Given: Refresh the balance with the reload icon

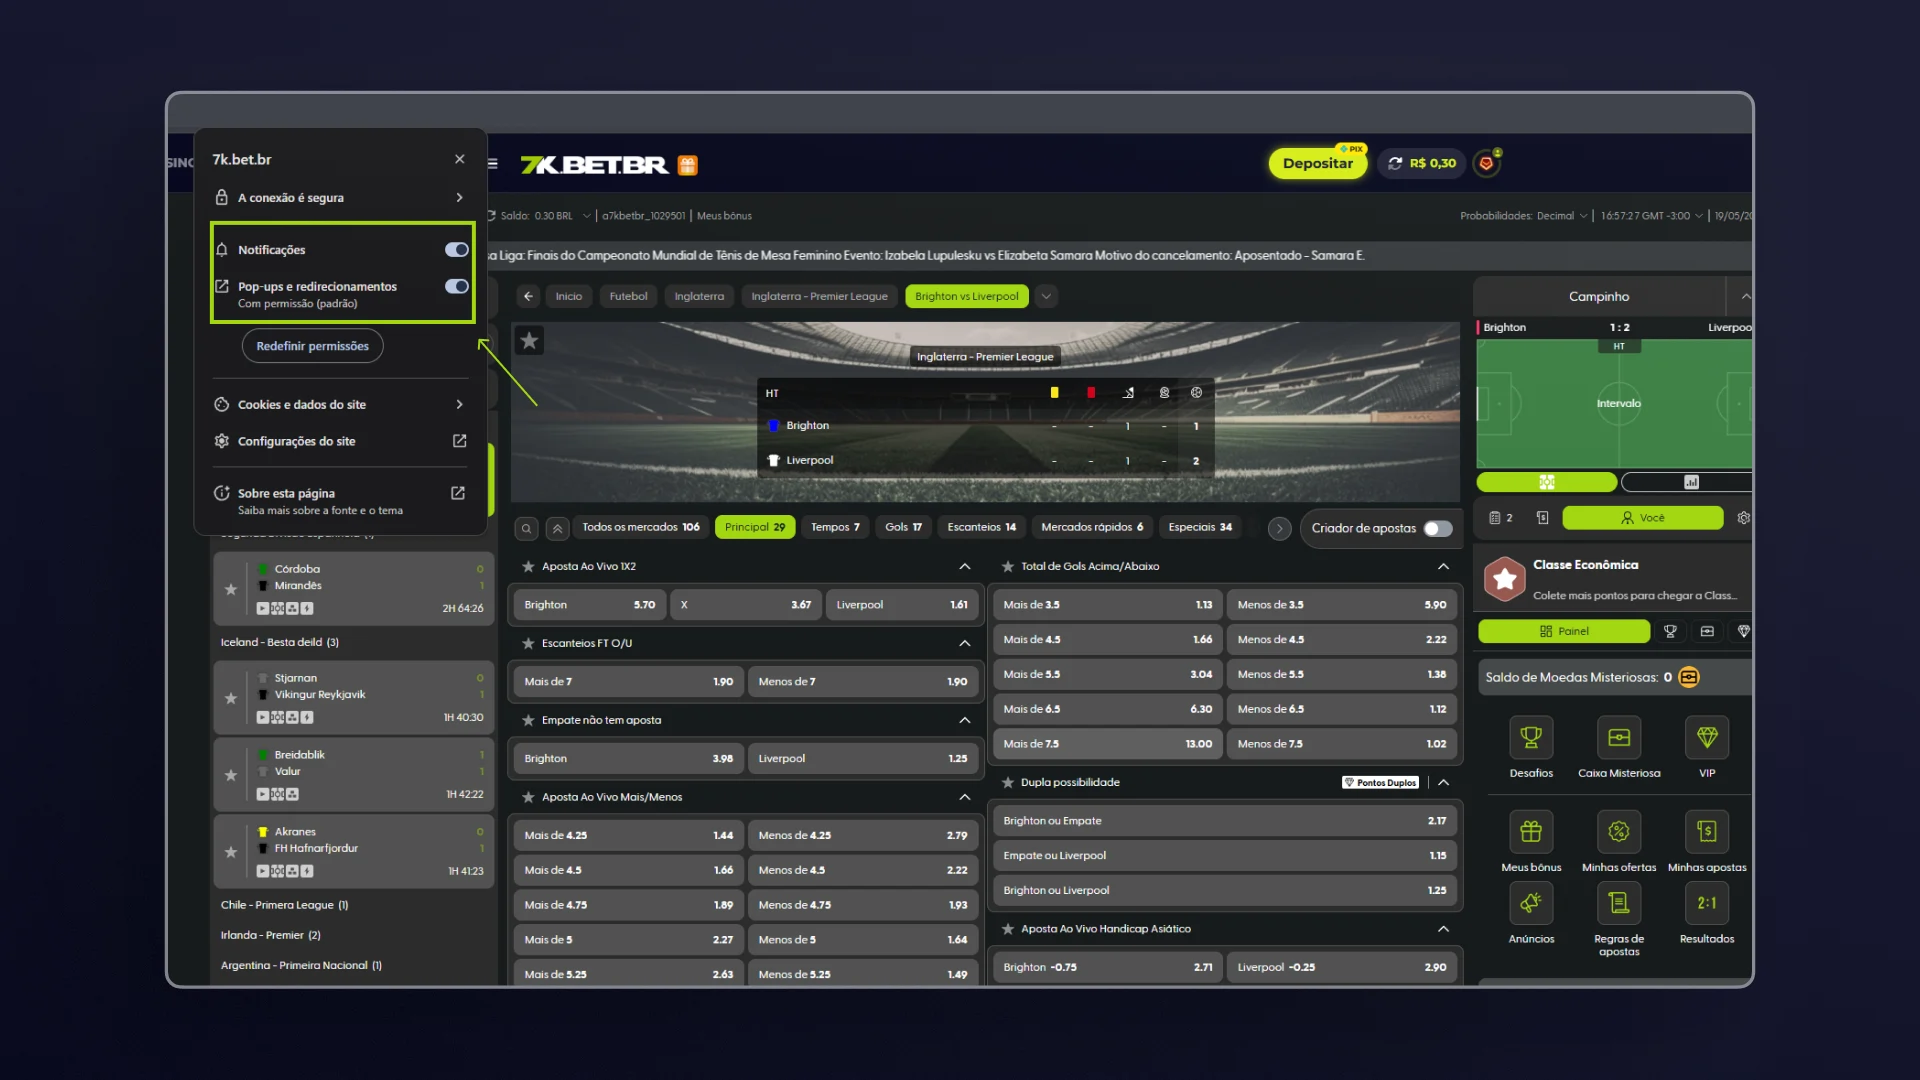Looking at the screenshot, I should click(x=1395, y=163).
